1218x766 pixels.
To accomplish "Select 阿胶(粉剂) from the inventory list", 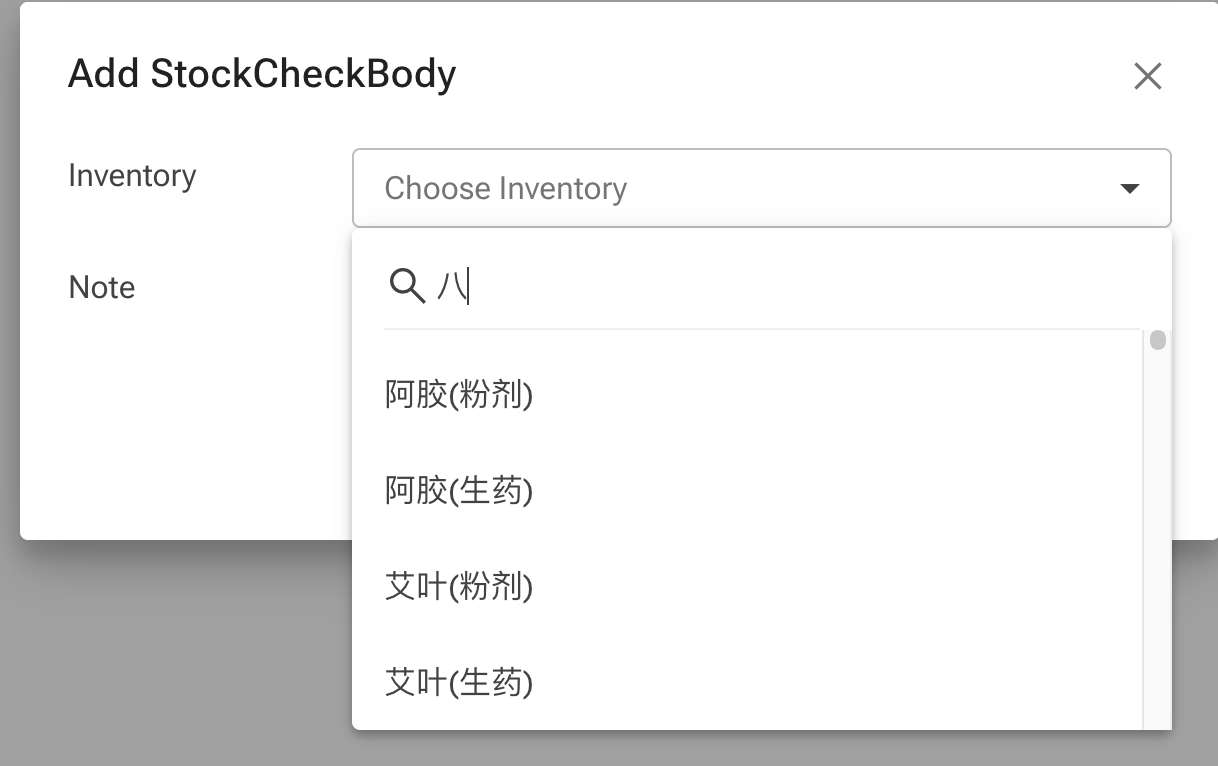I will pos(459,395).
